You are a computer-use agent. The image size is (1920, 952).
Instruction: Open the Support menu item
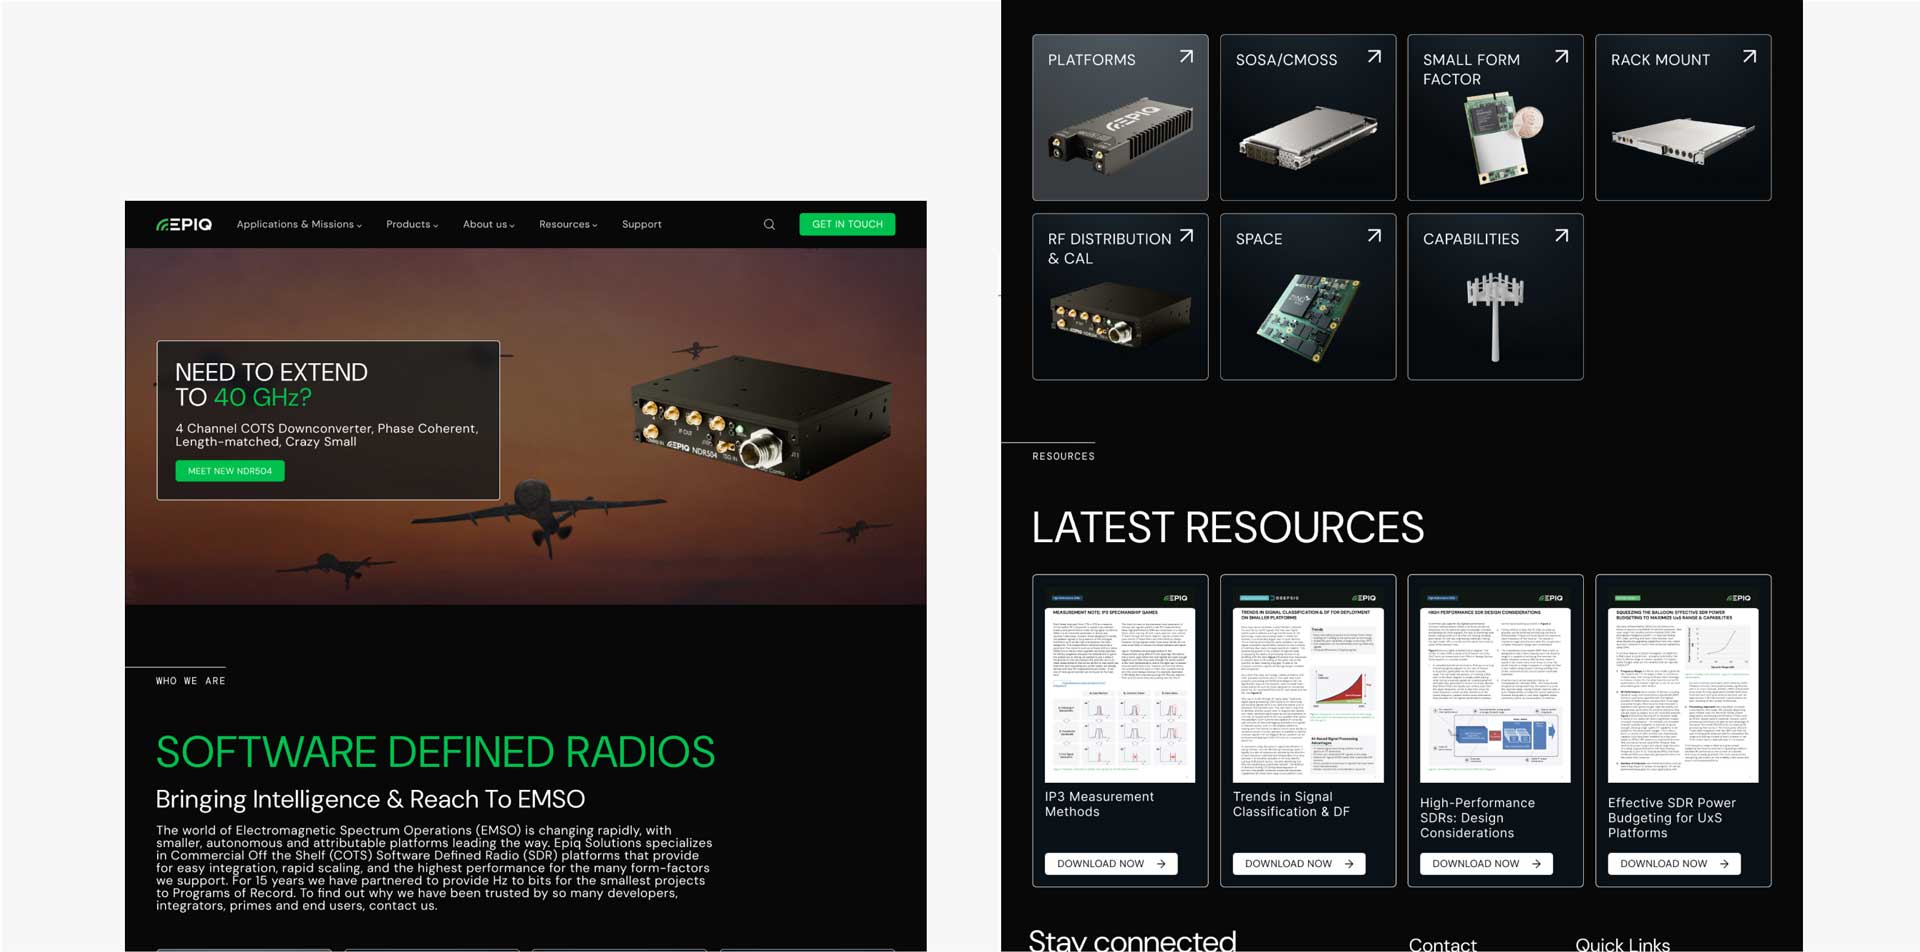(642, 225)
